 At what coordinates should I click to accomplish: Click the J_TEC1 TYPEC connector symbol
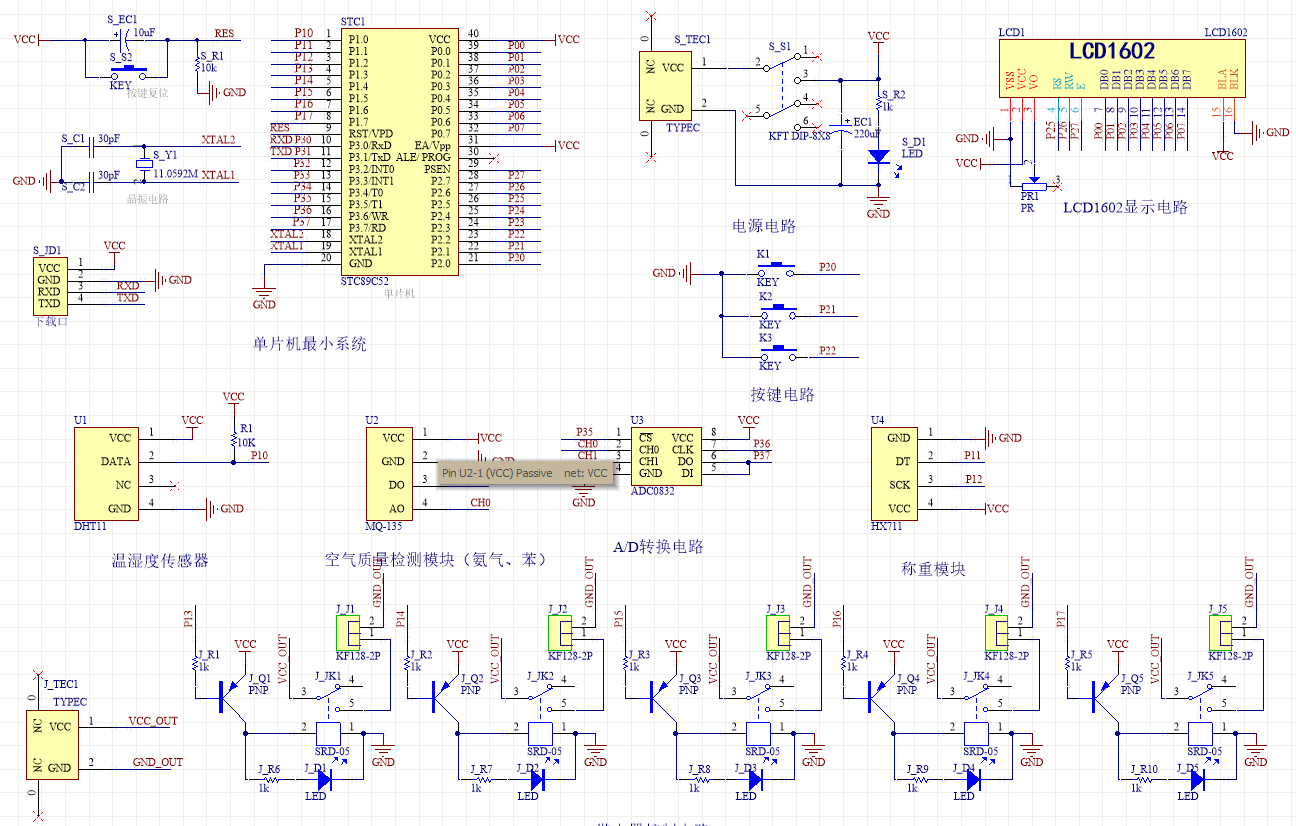pos(53,744)
